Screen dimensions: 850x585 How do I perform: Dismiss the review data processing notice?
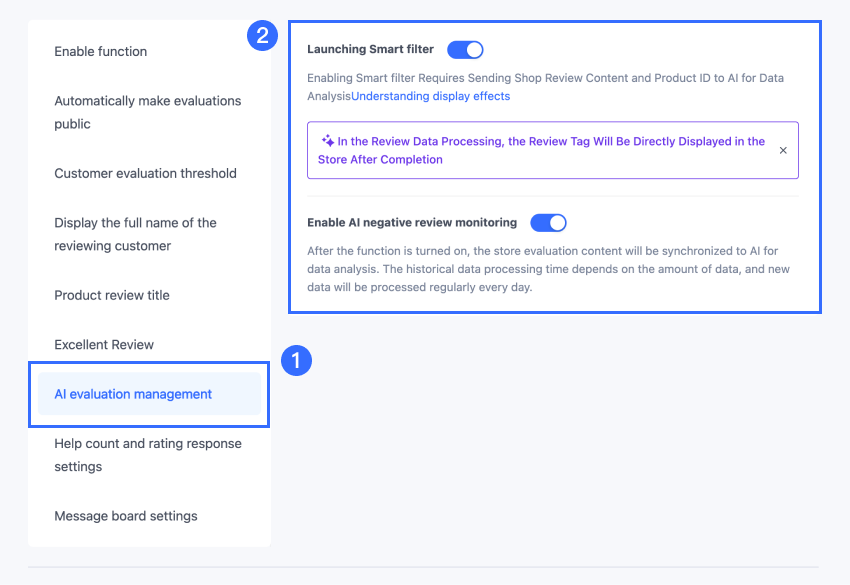click(783, 151)
